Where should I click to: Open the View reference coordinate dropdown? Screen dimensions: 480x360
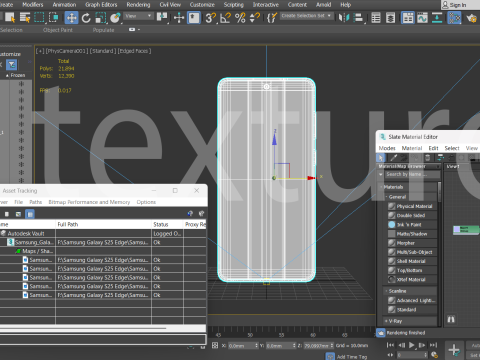click(138, 16)
